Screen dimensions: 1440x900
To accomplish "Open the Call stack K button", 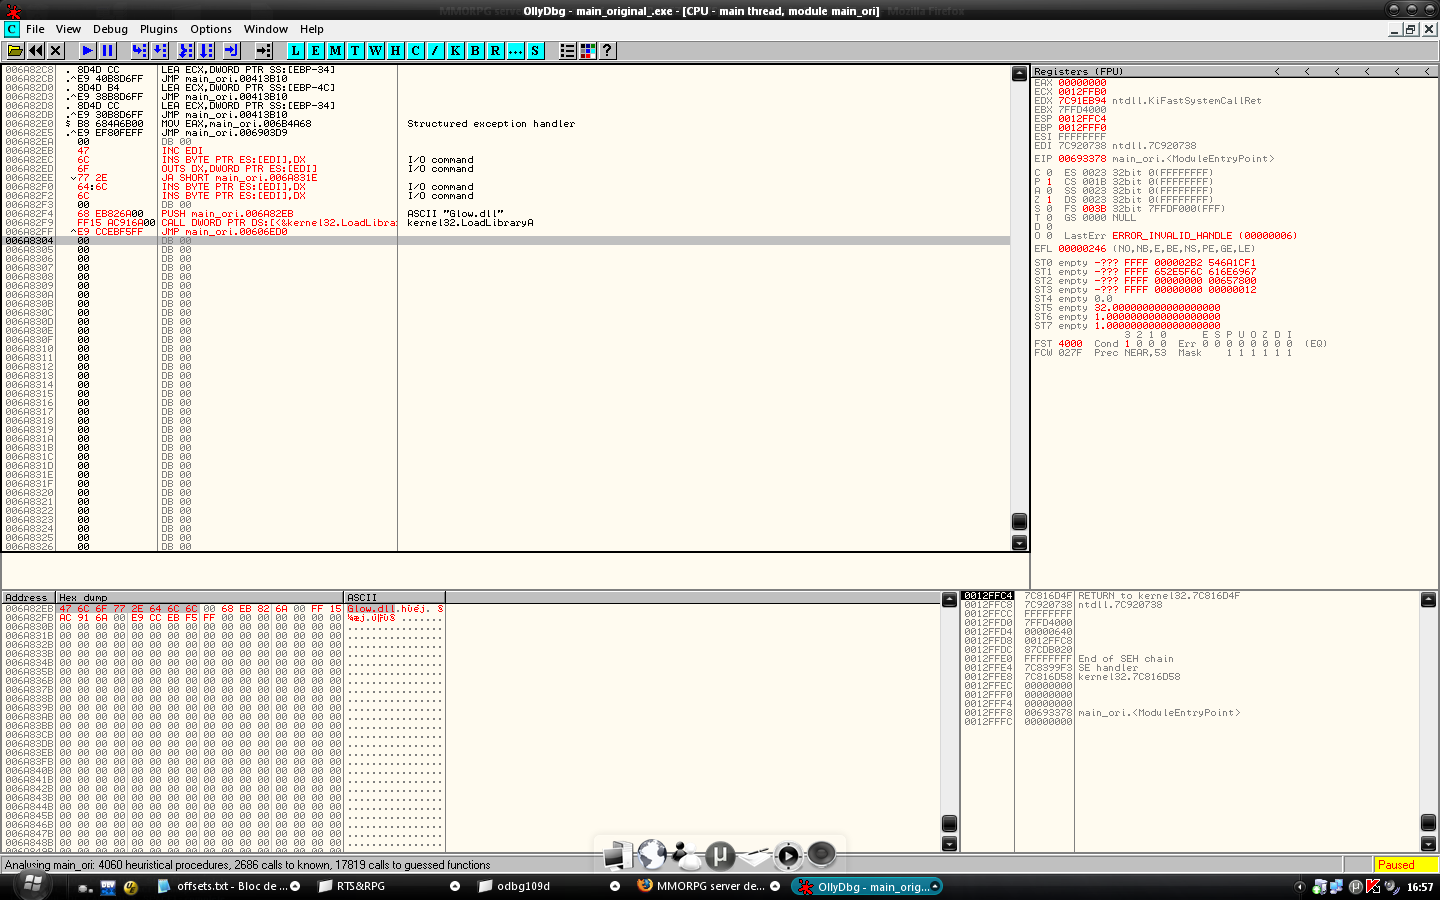I will coord(455,51).
